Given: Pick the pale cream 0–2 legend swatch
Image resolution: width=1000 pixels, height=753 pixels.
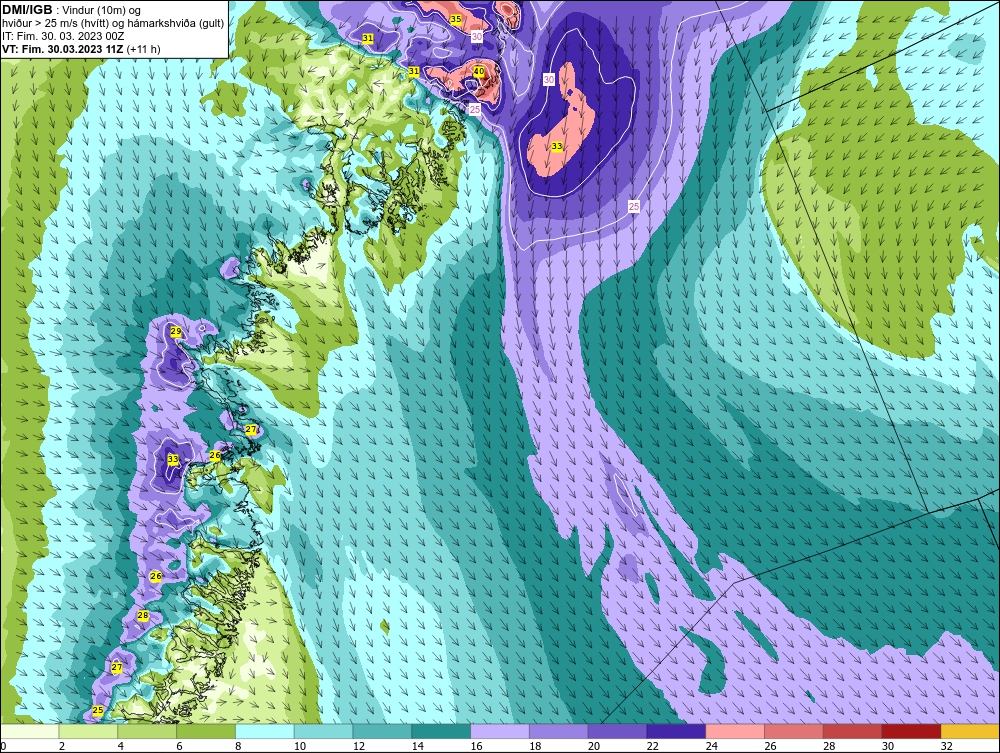Looking at the screenshot, I should click(x=29, y=731).
